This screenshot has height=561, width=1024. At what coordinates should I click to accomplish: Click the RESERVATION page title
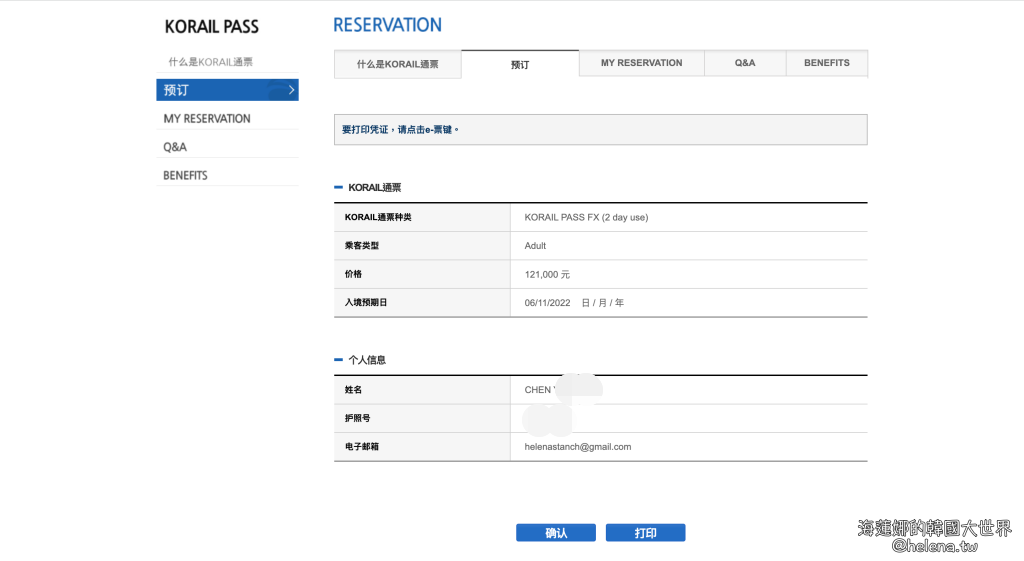point(387,25)
